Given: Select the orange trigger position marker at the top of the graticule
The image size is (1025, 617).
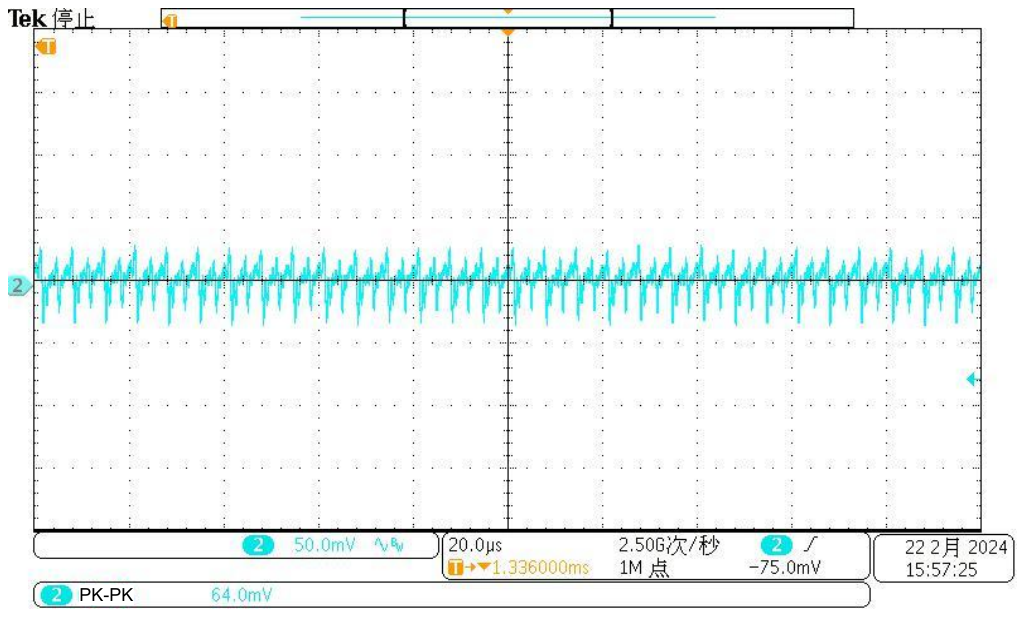Looking at the screenshot, I should [x=508, y=31].
